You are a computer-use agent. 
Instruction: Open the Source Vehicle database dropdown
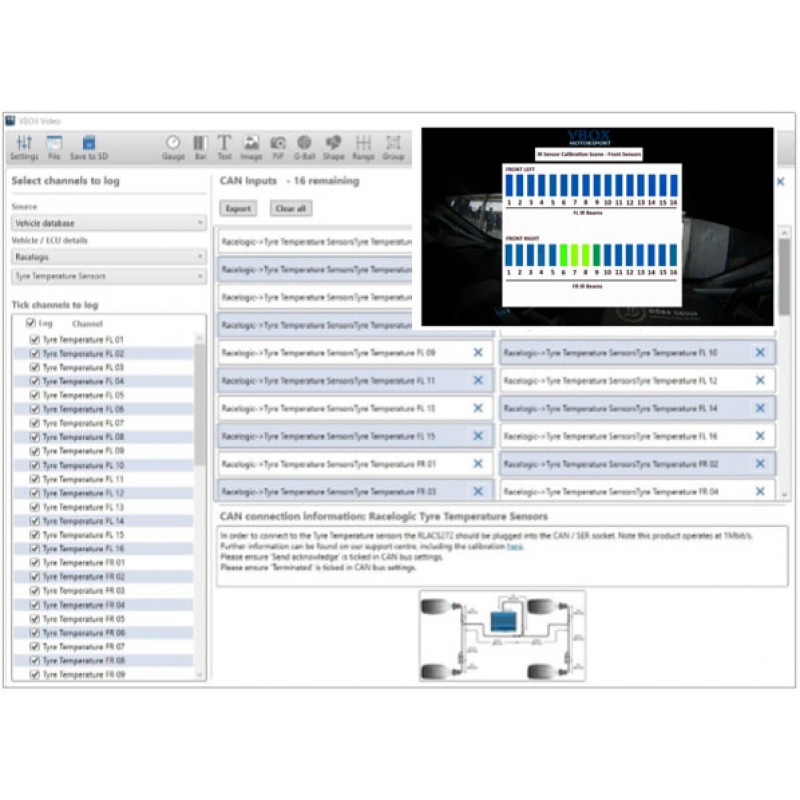pos(109,223)
